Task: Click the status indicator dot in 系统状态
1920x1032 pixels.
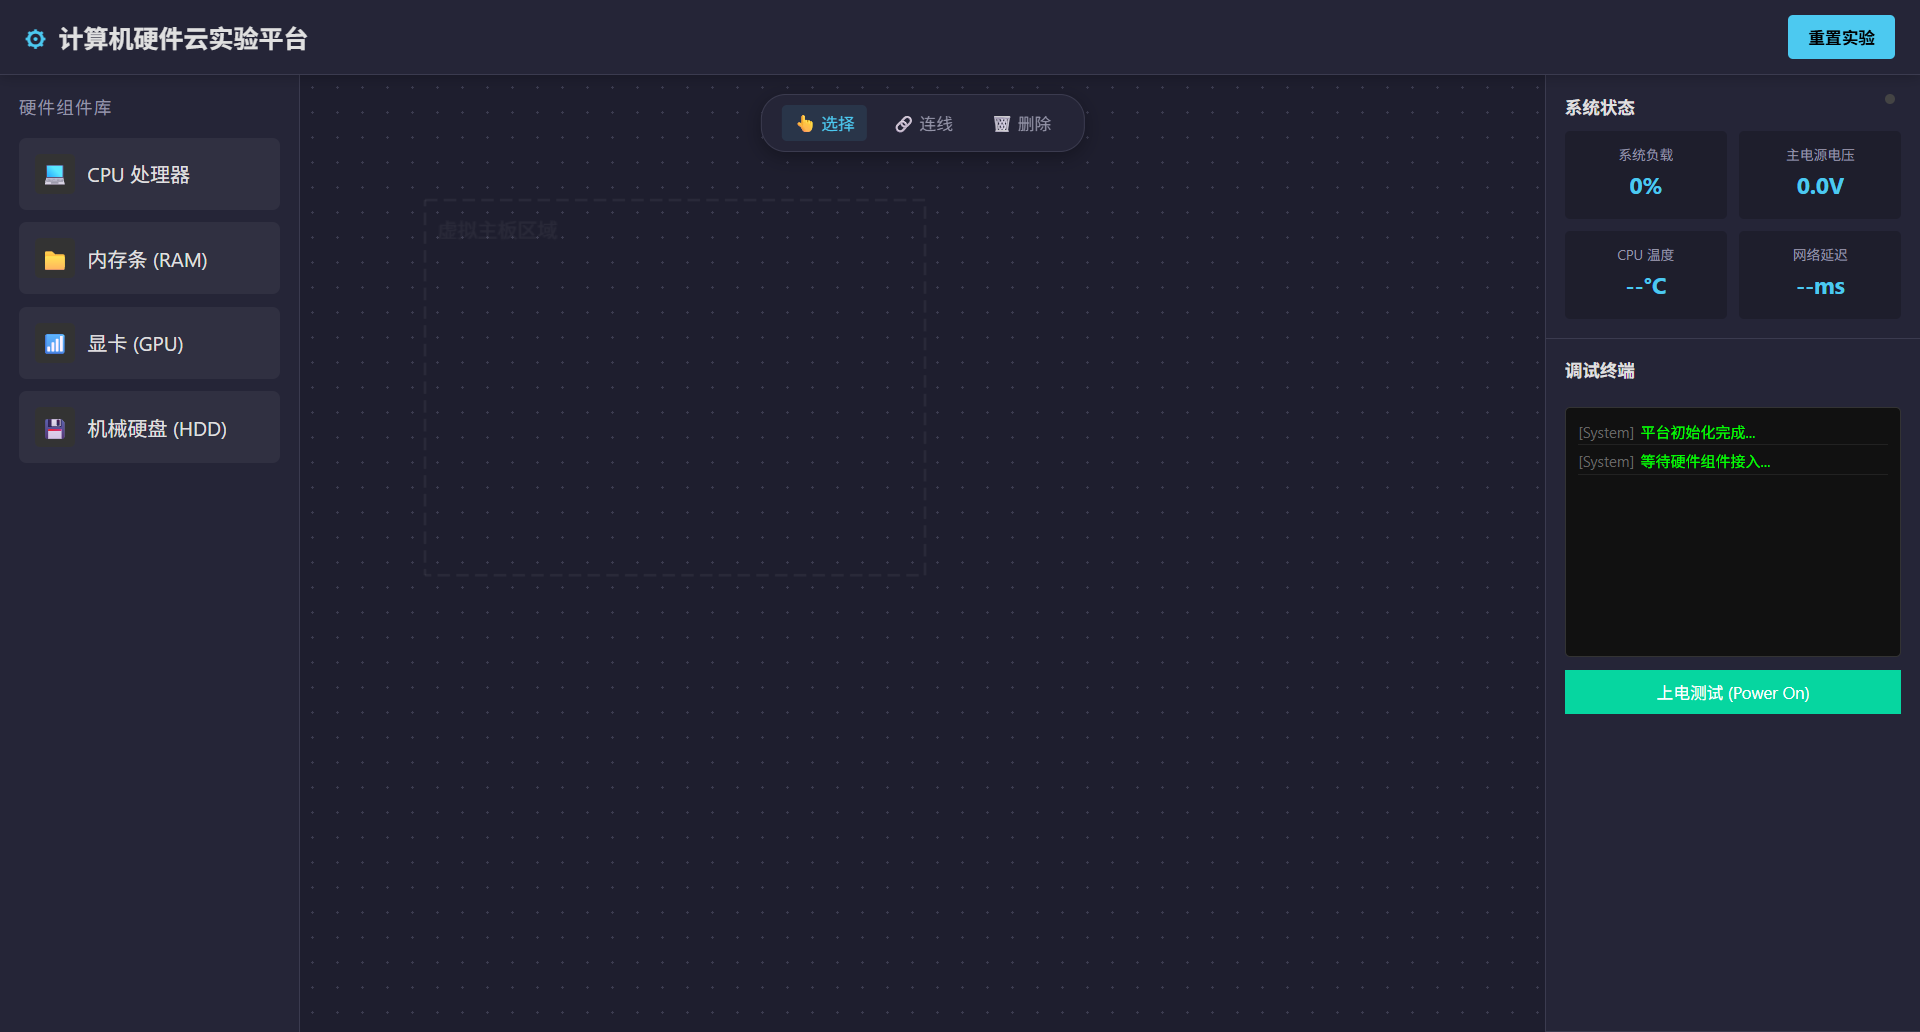Action: [x=1889, y=99]
